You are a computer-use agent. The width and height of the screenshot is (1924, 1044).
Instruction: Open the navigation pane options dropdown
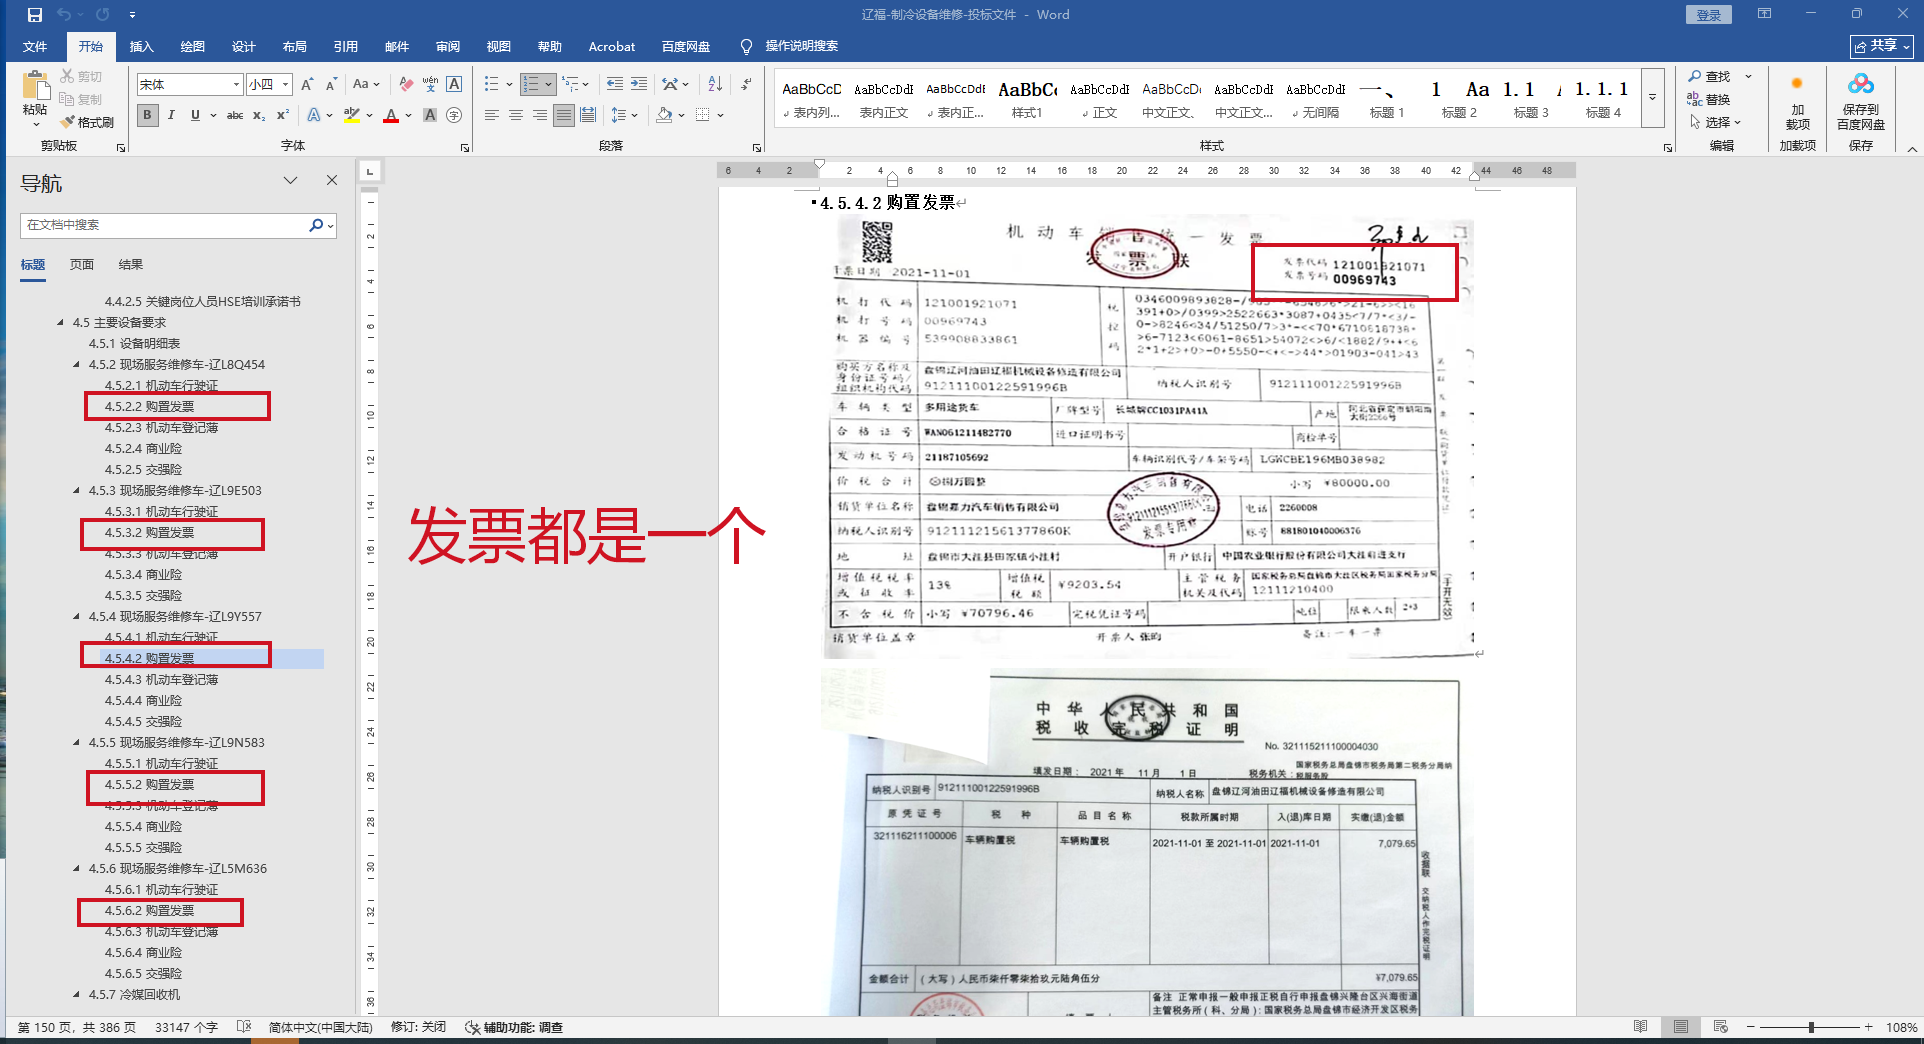(290, 180)
